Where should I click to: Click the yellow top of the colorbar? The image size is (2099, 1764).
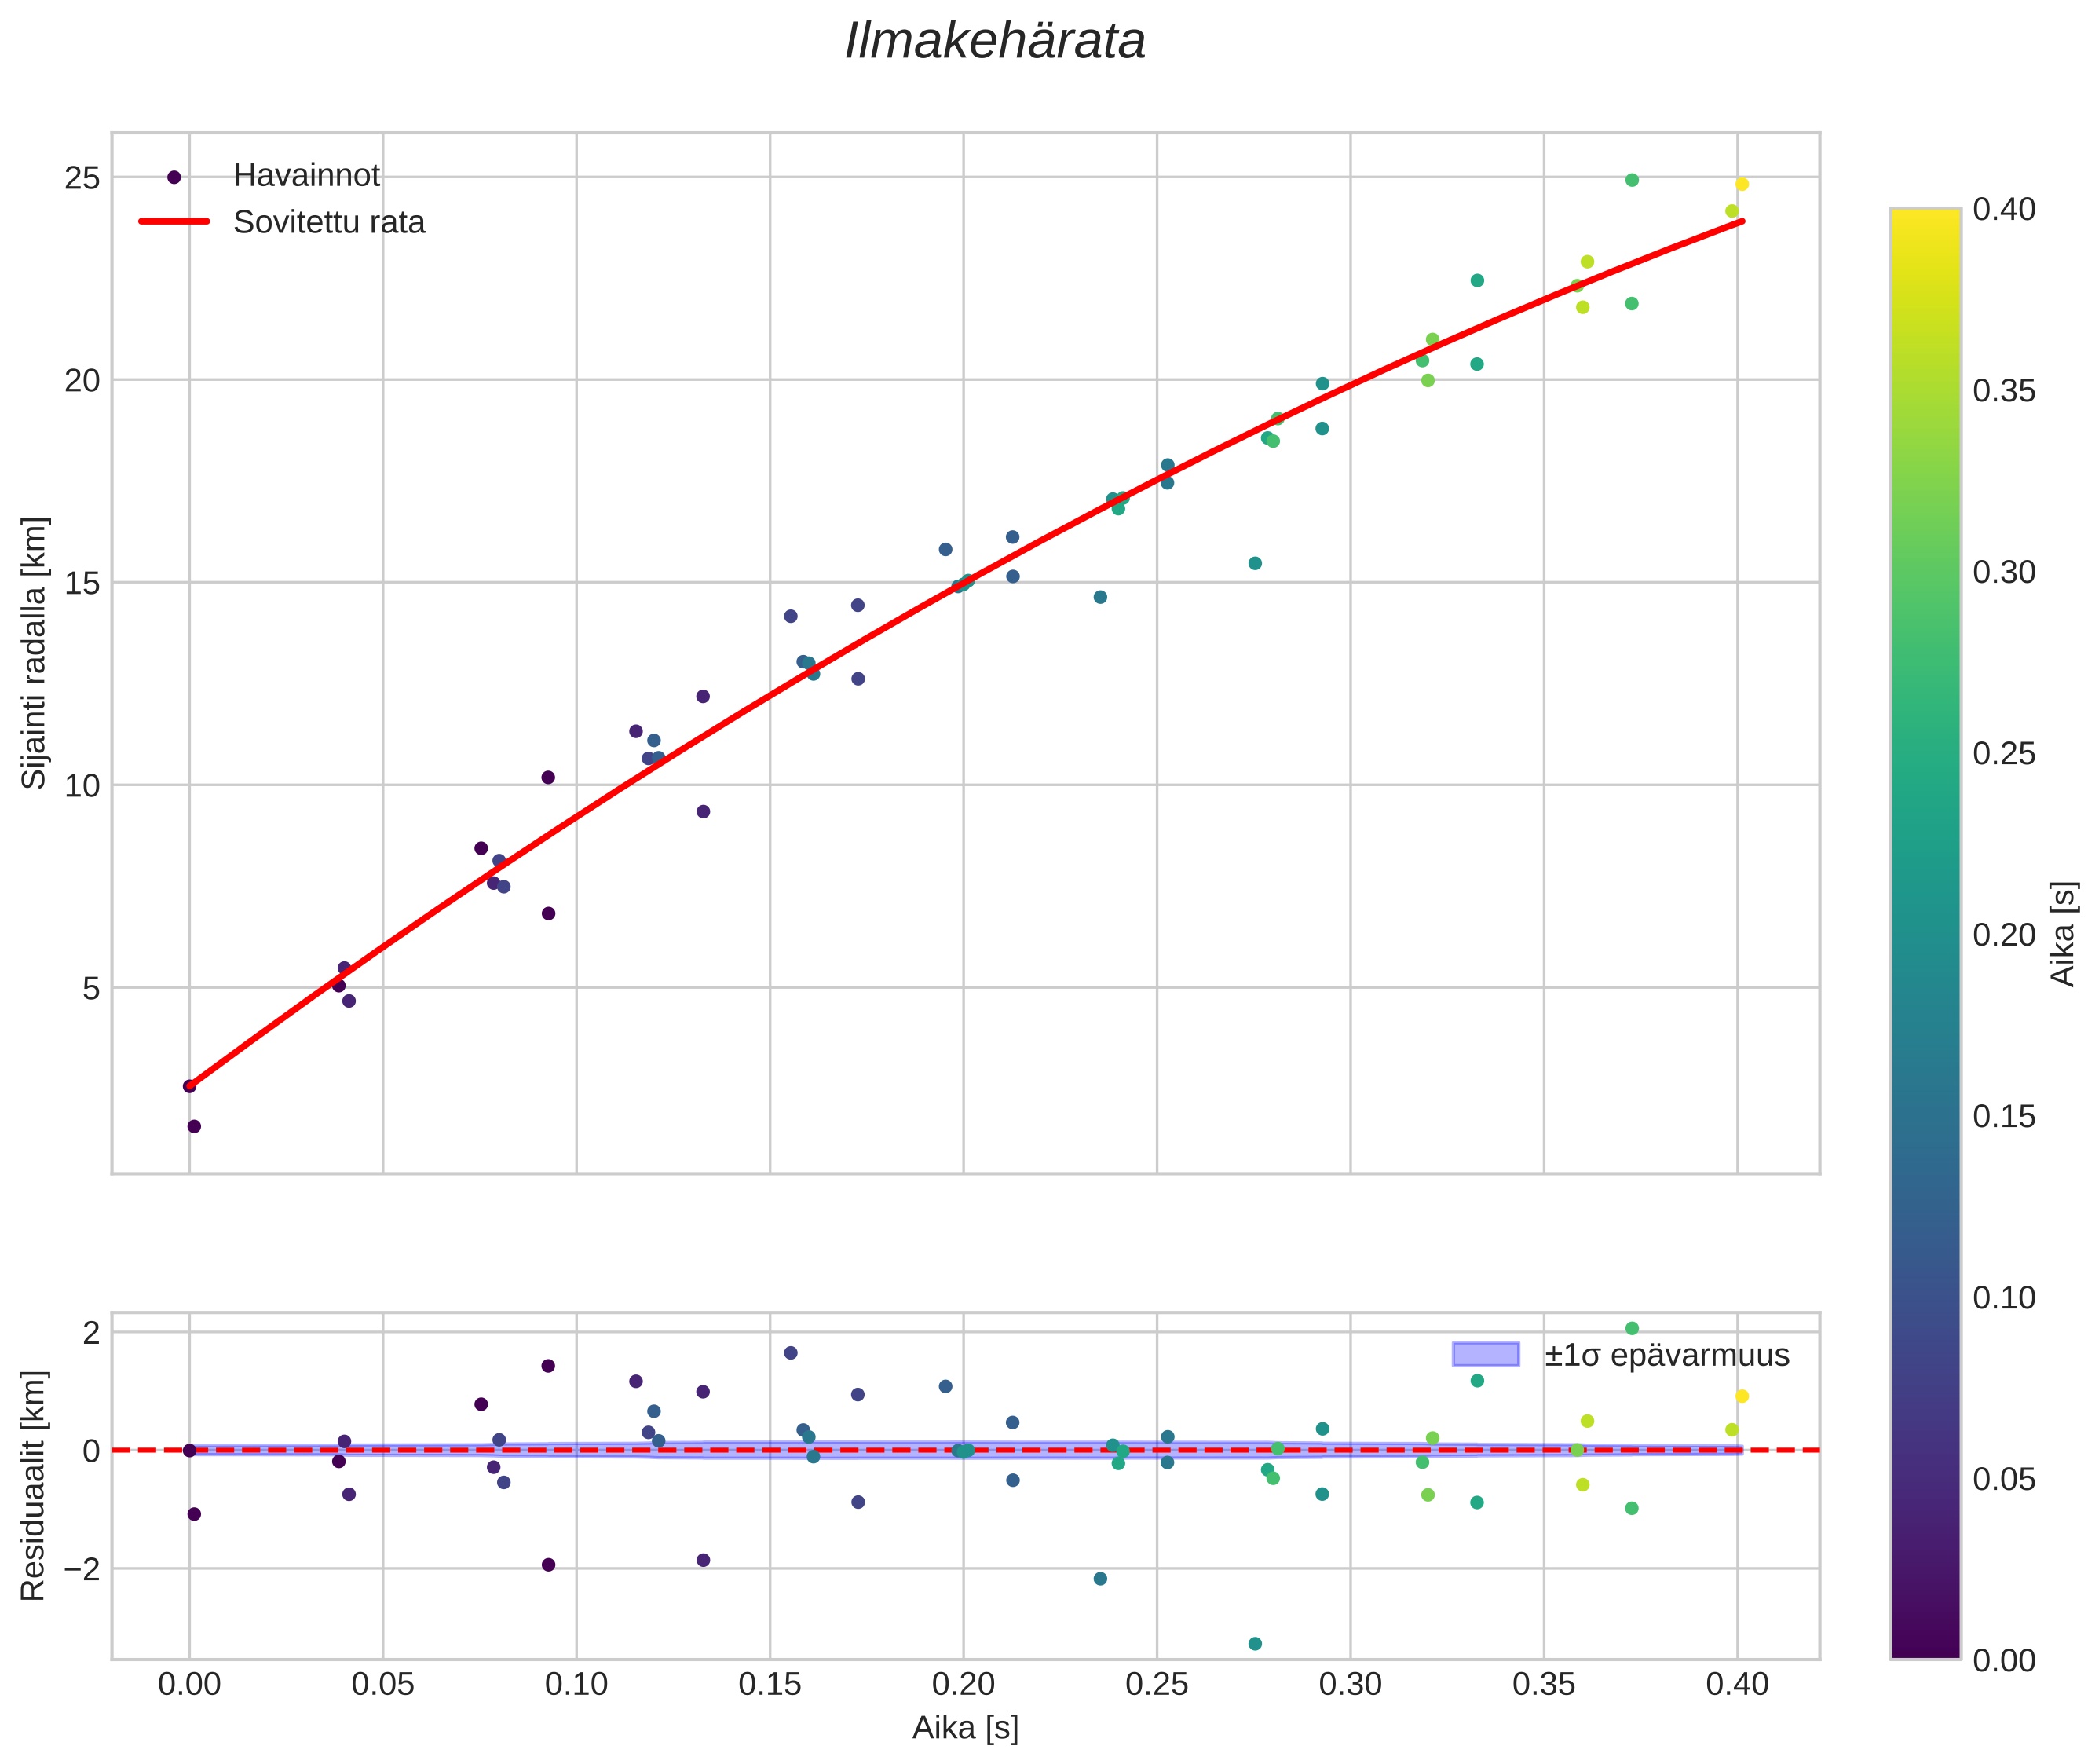[x=1925, y=222]
